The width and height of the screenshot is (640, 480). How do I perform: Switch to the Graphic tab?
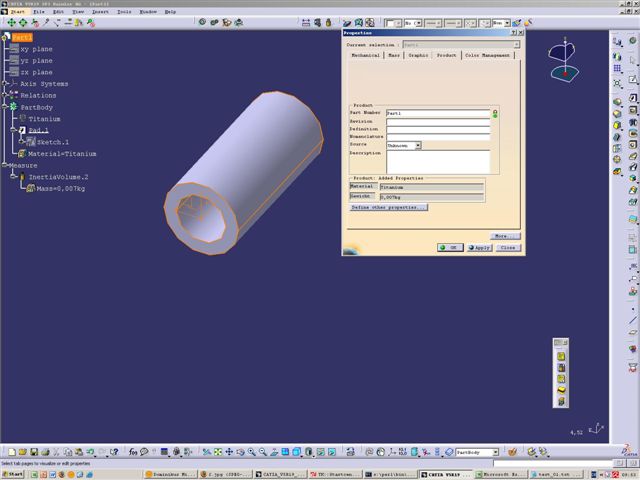click(x=418, y=55)
